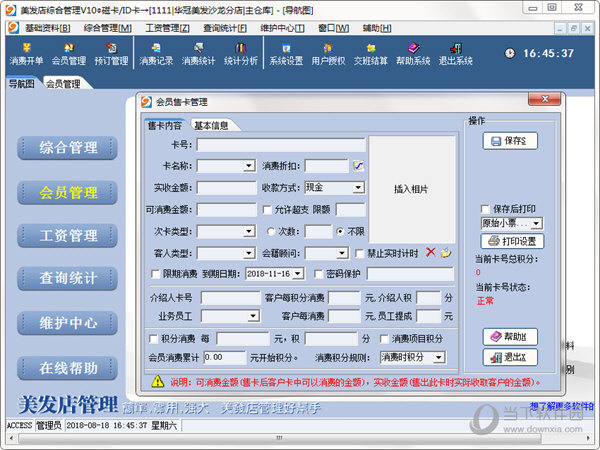Click the yellow folder icon beside red X
The width and height of the screenshot is (600, 450).
[x=446, y=253]
